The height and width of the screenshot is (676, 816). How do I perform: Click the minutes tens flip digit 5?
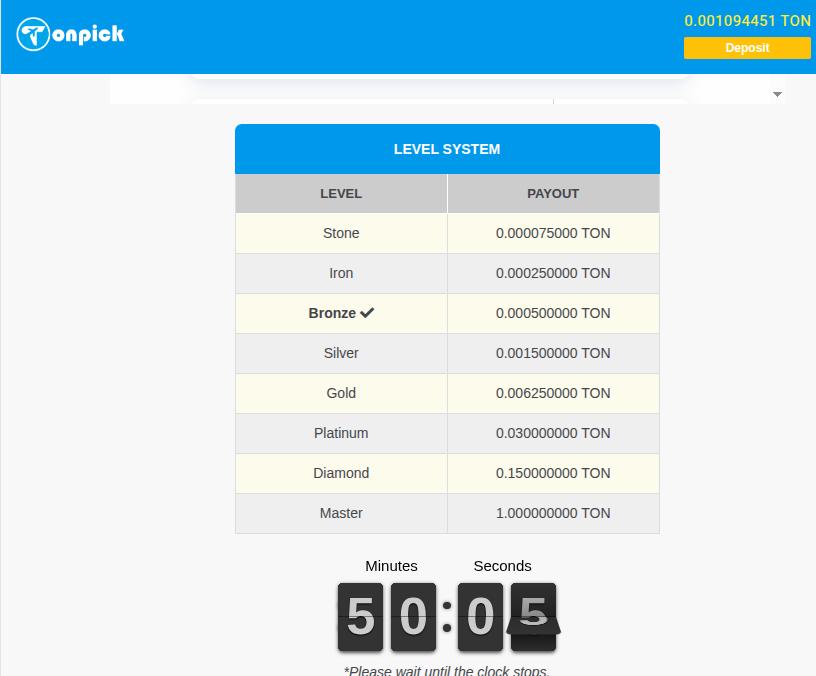(360, 617)
